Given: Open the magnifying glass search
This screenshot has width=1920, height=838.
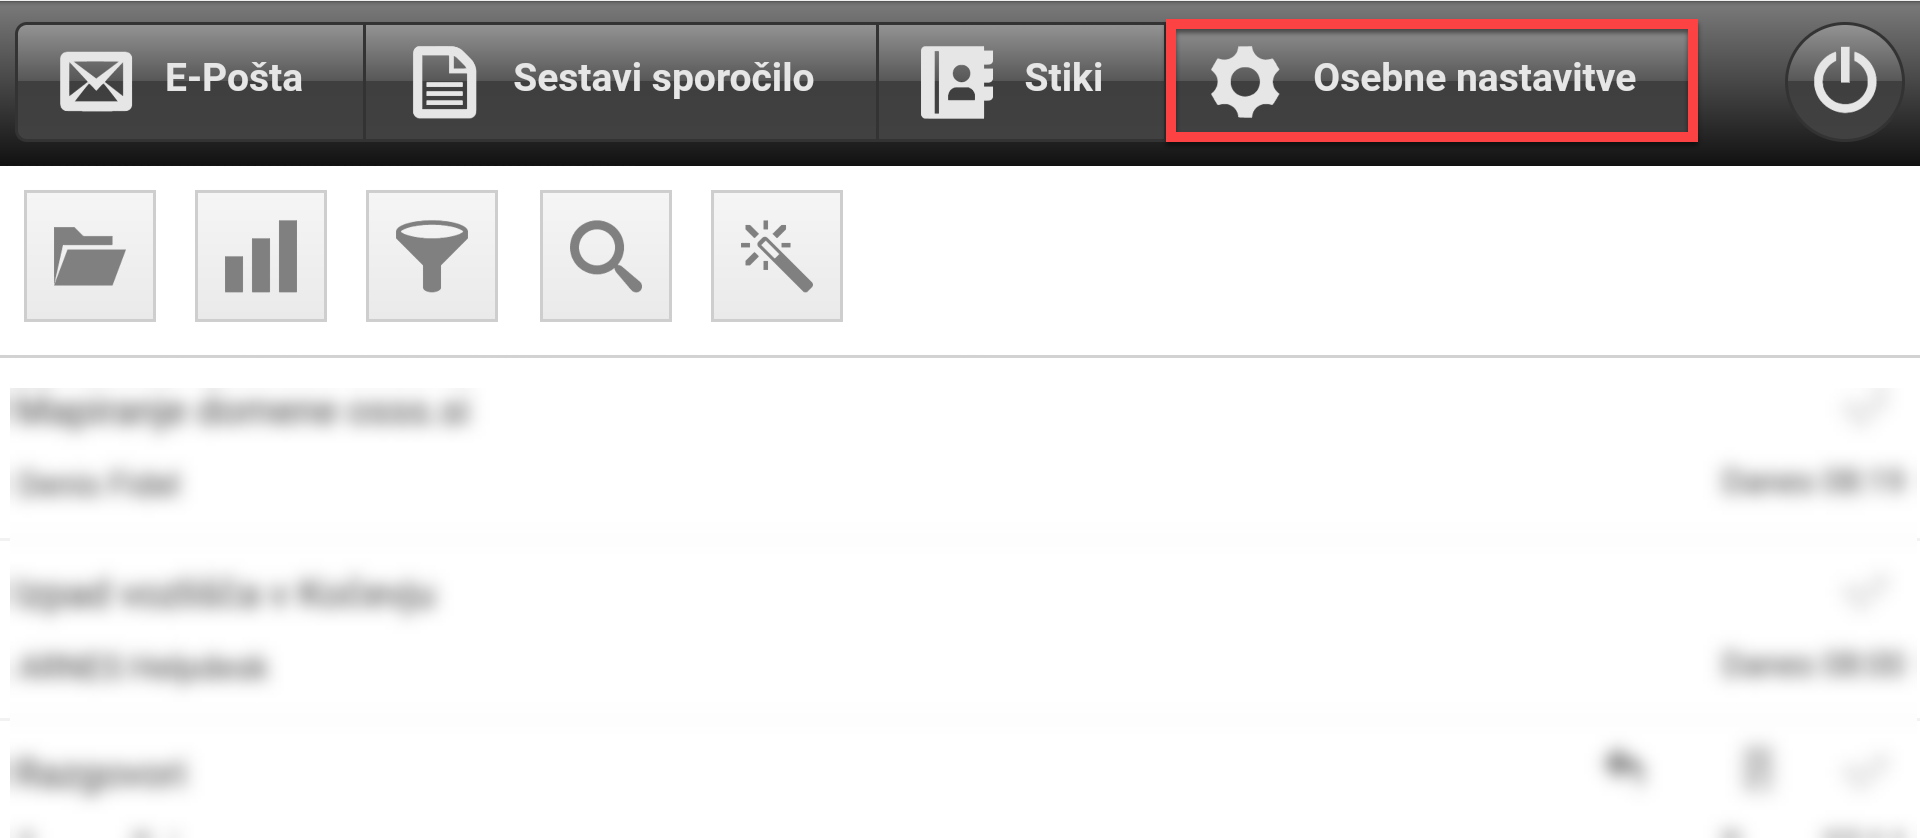Looking at the screenshot, I should [x=606, y=256].
